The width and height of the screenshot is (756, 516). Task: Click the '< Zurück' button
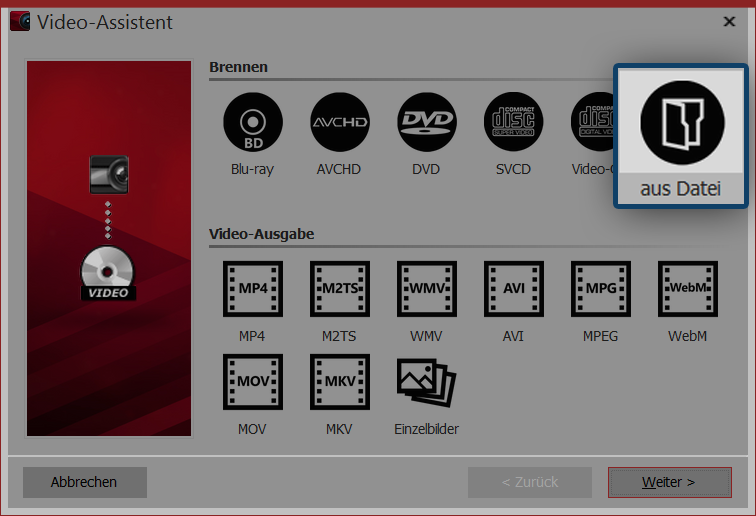(x=530, y=482)
